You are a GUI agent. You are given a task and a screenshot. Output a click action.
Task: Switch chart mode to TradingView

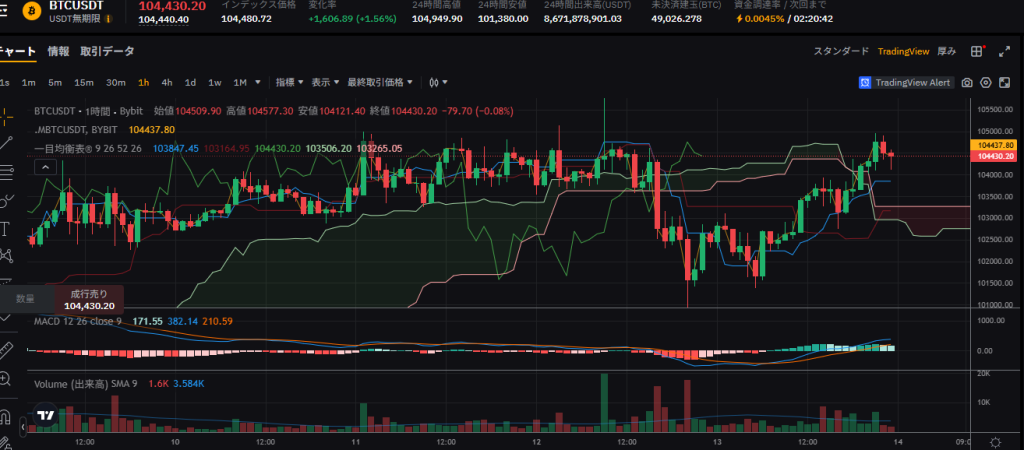click(903, 51)
